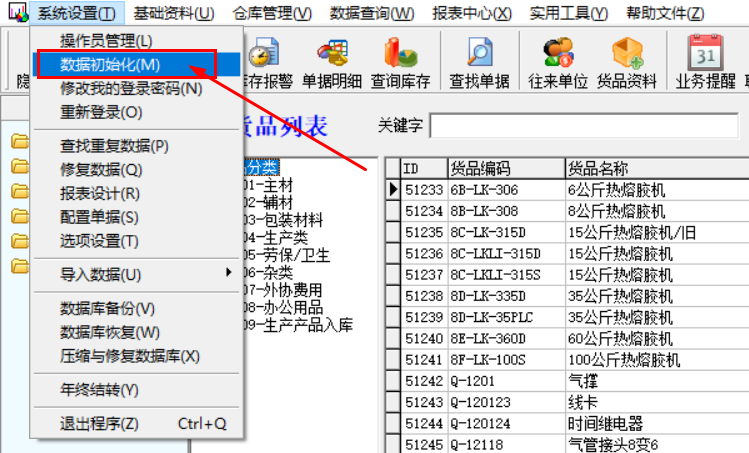The height and width of the screenshot is (453, 749).
Task: Select 配置单据(S) menu entry
Action: tap(137, 217)
